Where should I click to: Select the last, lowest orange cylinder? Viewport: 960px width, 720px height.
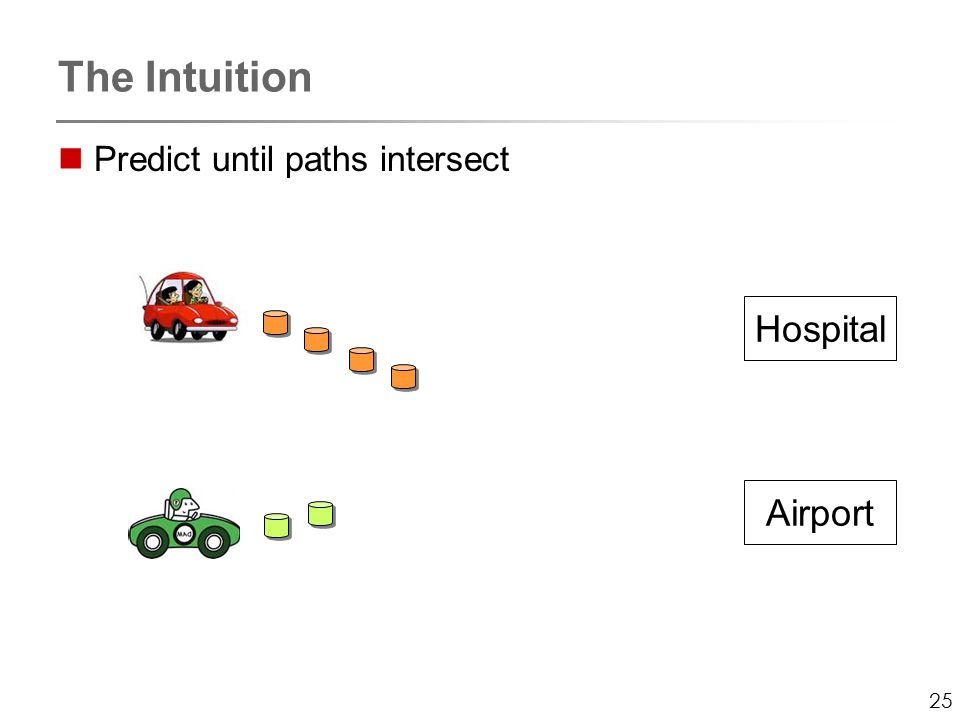click(x=404, y=377)
